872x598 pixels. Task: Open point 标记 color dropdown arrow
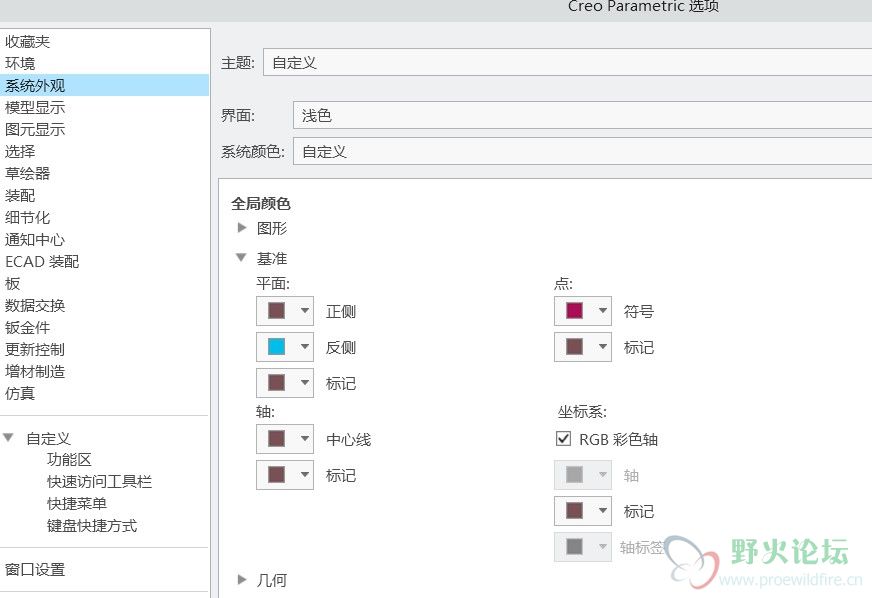(603, 347)
